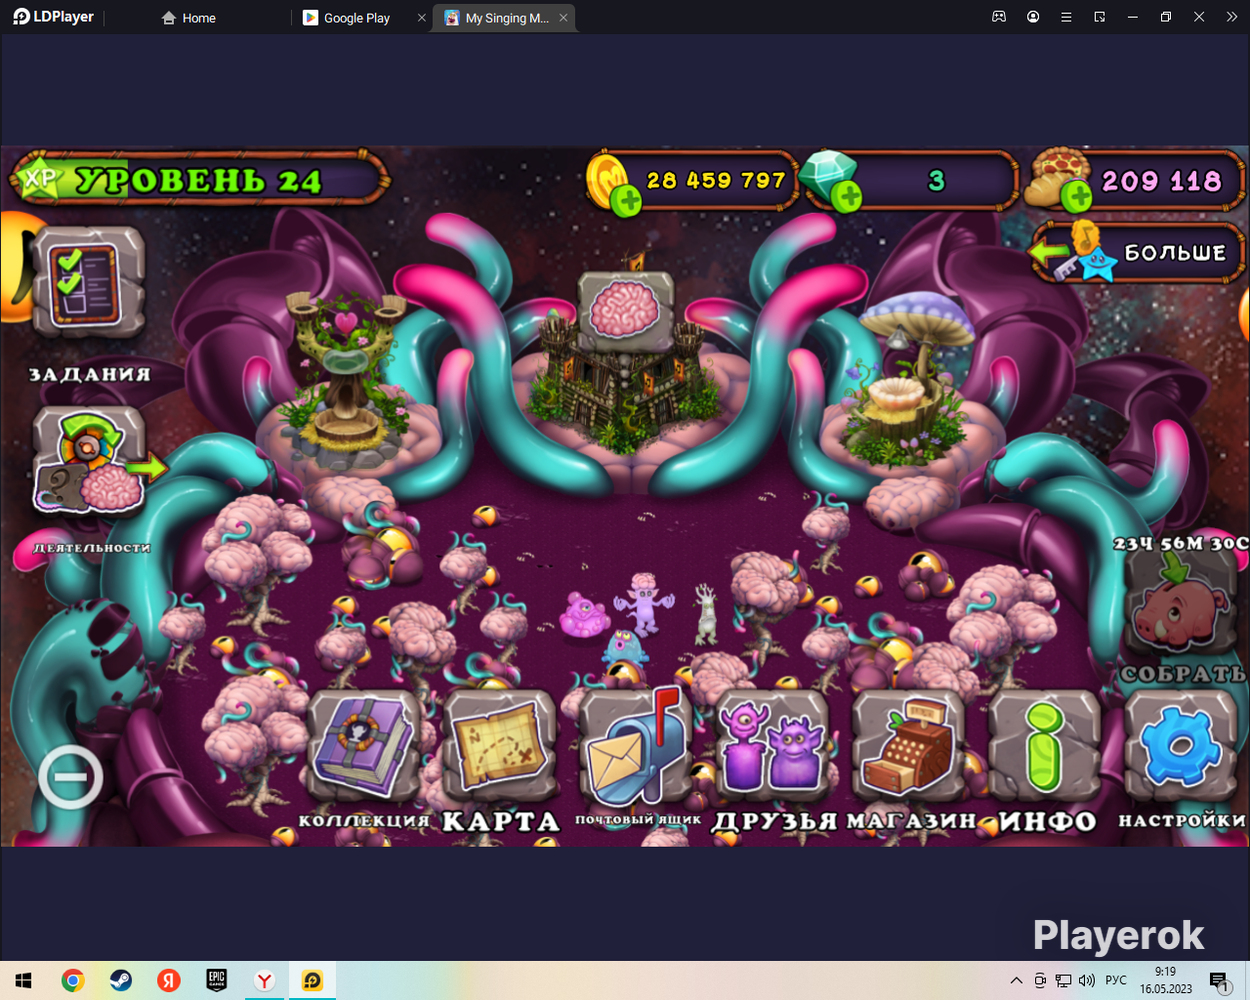
Task: Close the My Singing Monsters tab
Action: point(563,18)
